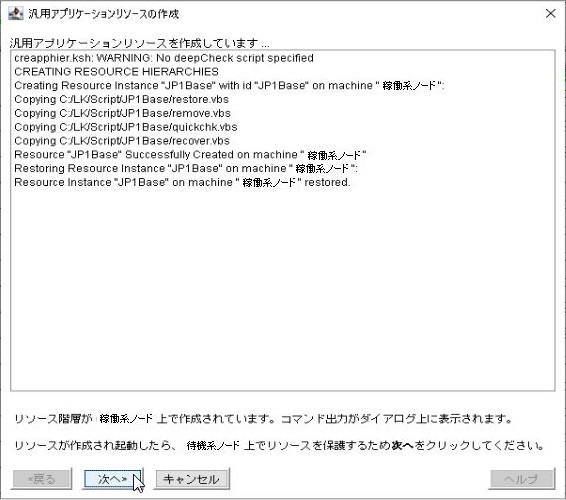
Task: Cancel the wizard with キャンセル button
Action: pyautogui.click(x=191, y=479)
